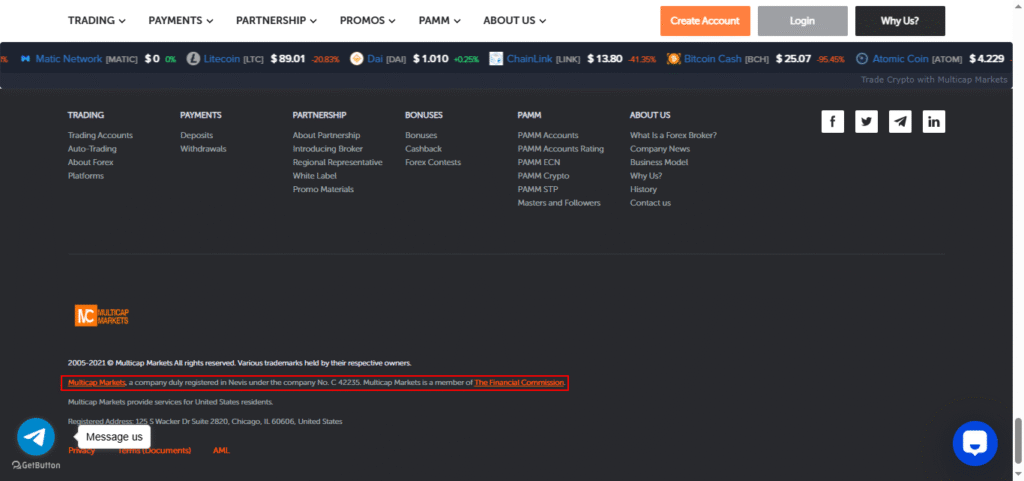1024x481 pixels.
Task: Open Bonuses link under BONUSES heading
Action: [x=421, y=135]
